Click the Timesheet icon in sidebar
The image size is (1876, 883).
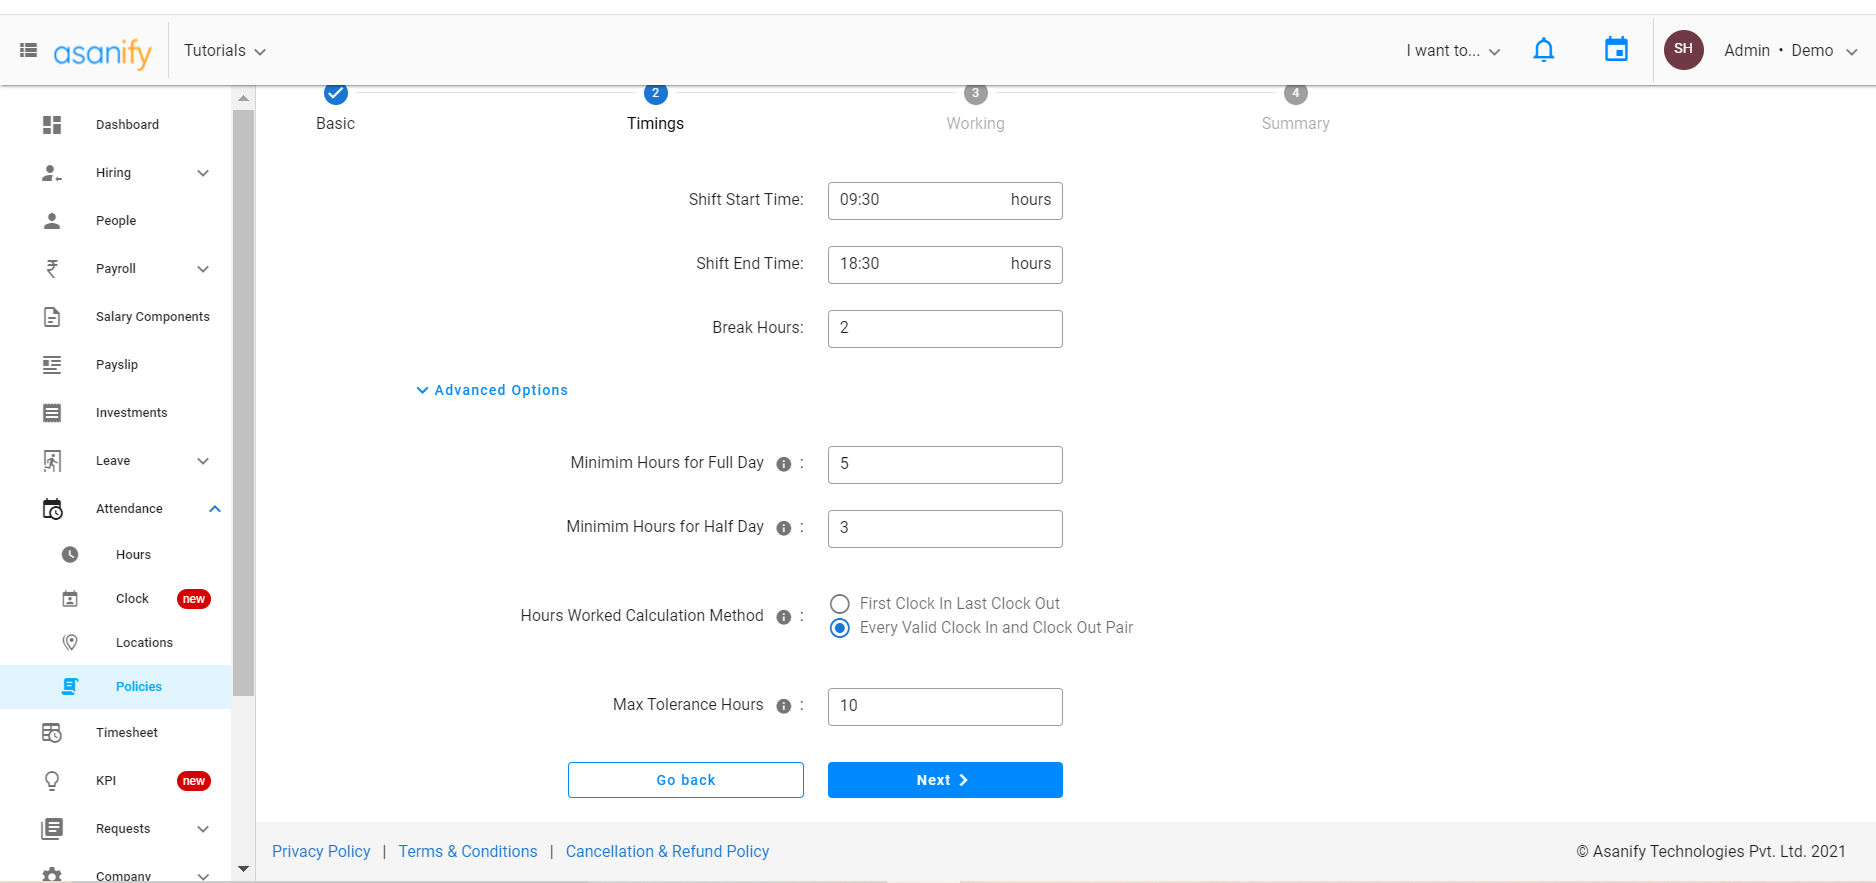click(52, 733)
